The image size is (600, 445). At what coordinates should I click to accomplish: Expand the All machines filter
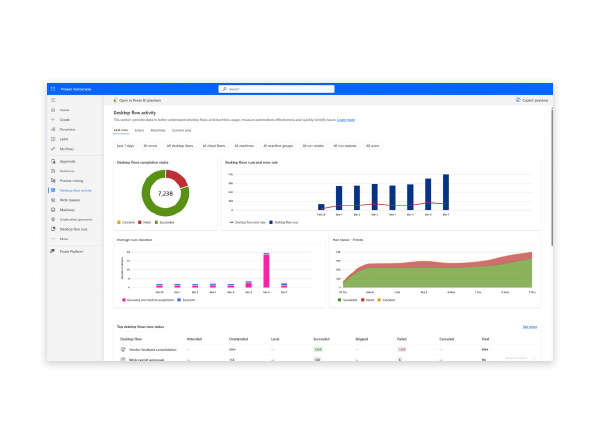(245, 146)
